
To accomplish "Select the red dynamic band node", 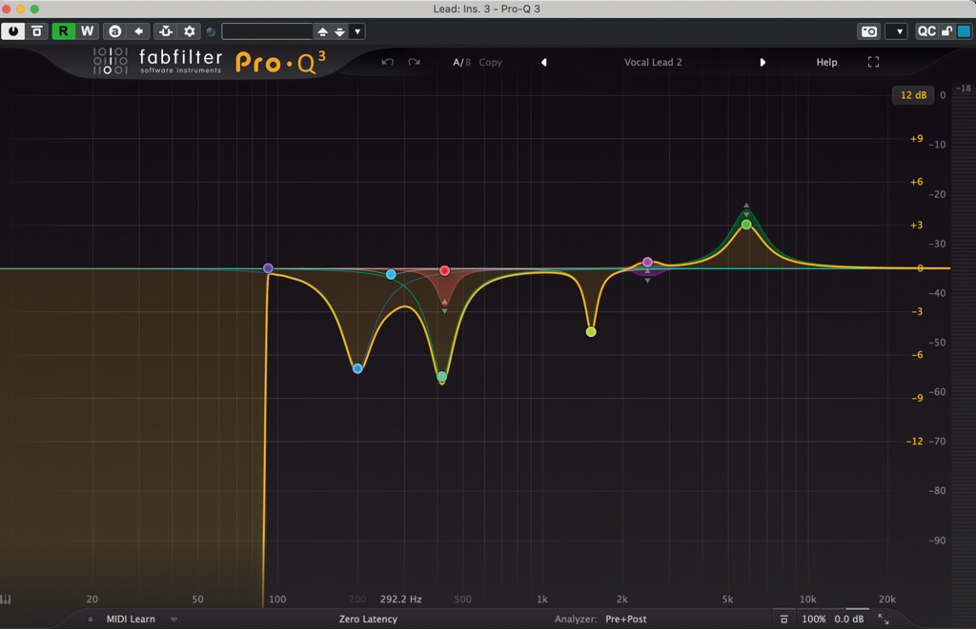I will coord(444,271).
